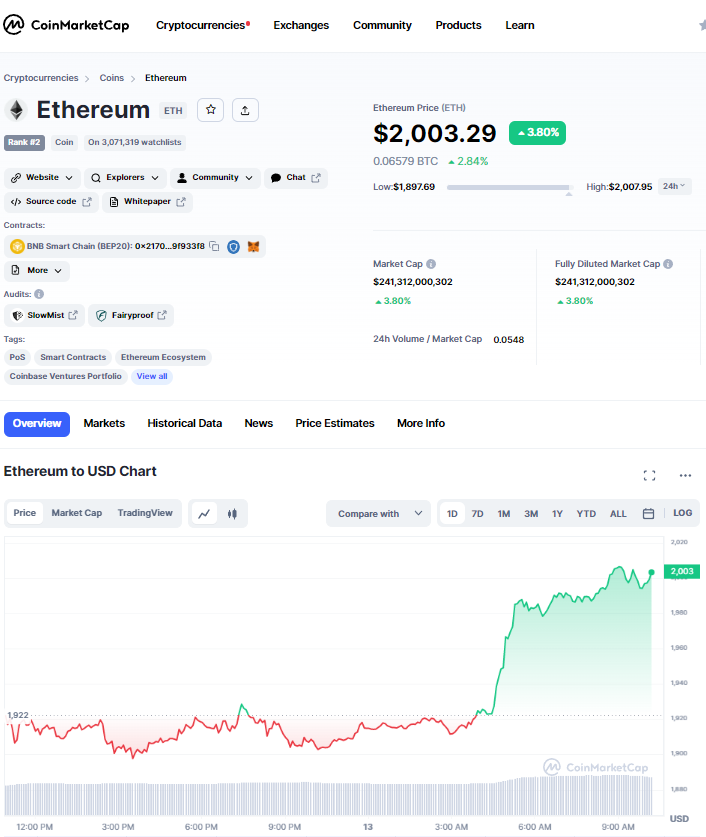Click View all tags
Viewport: 706px width, 837px height.
[x=152, y=376]
